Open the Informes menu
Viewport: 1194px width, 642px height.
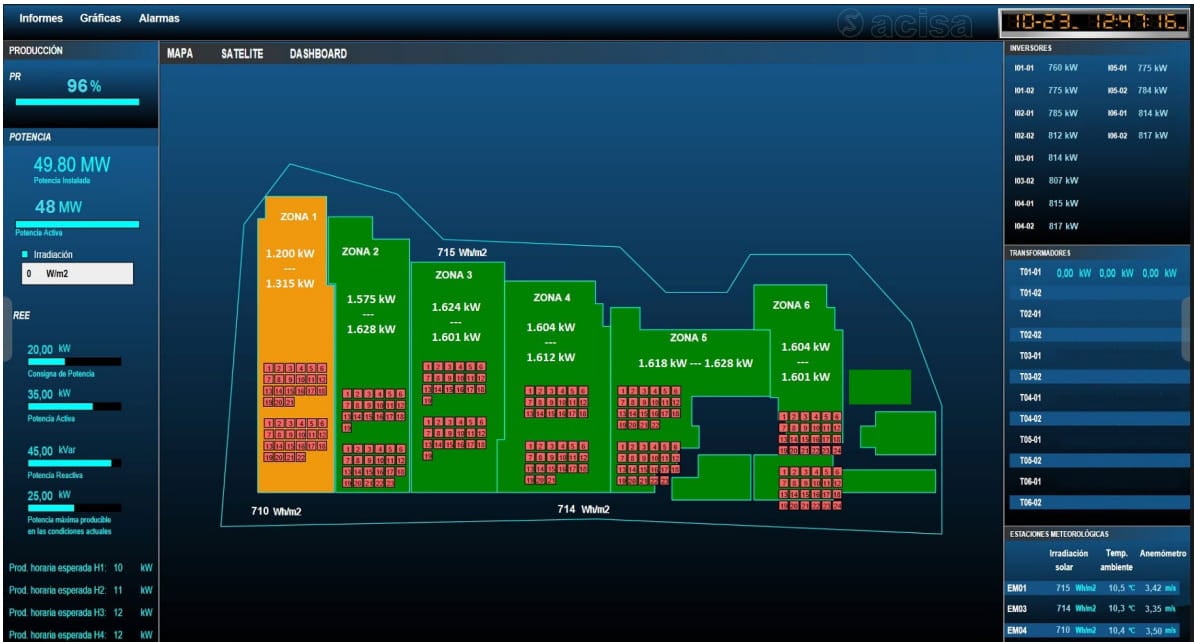41,18
